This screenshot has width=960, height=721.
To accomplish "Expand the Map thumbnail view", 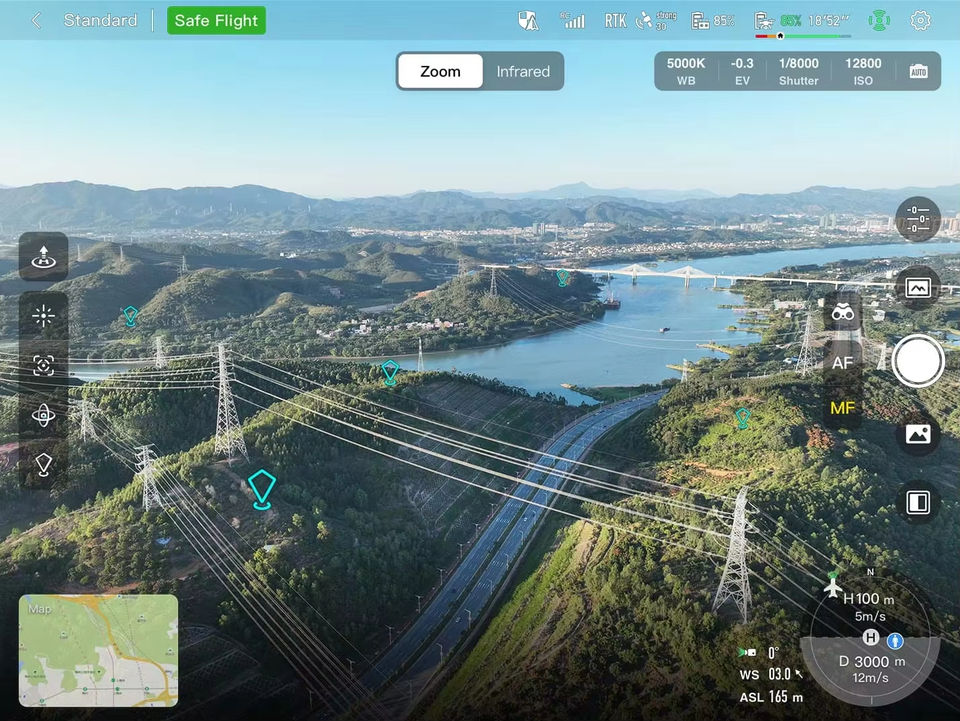I will [x=98, y=650].
